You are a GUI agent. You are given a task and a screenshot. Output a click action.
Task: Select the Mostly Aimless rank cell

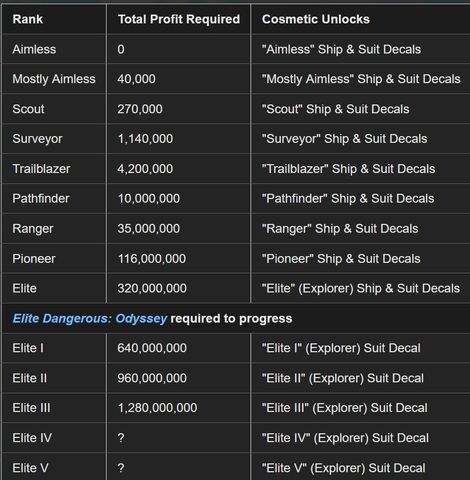click(54, 79)
